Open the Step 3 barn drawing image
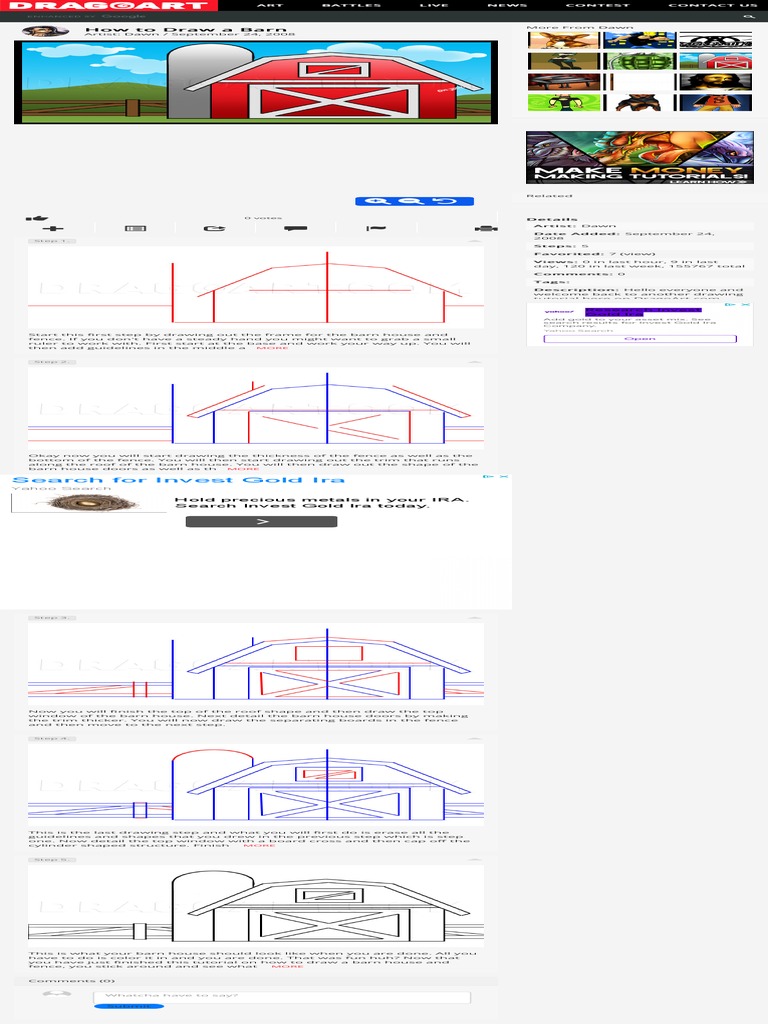Image resolution: width=768 pixels, height=1024 pixels. tap(256, 664)
